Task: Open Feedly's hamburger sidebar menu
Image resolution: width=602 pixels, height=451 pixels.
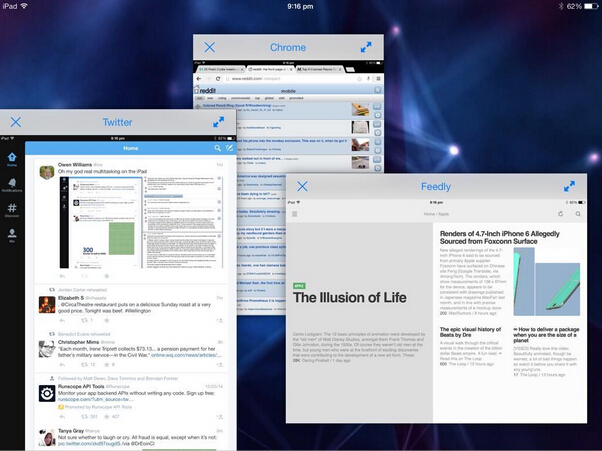Action: [x=294, y=214]
